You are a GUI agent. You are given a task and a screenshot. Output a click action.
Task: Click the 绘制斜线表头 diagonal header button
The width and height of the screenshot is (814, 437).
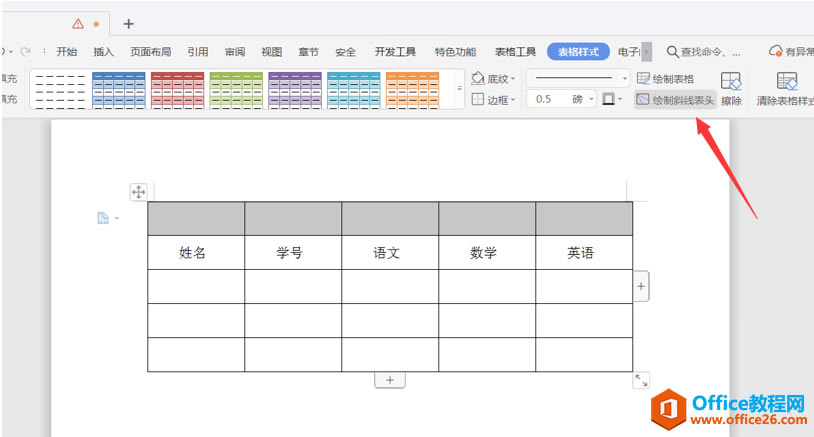coord(675,100)
